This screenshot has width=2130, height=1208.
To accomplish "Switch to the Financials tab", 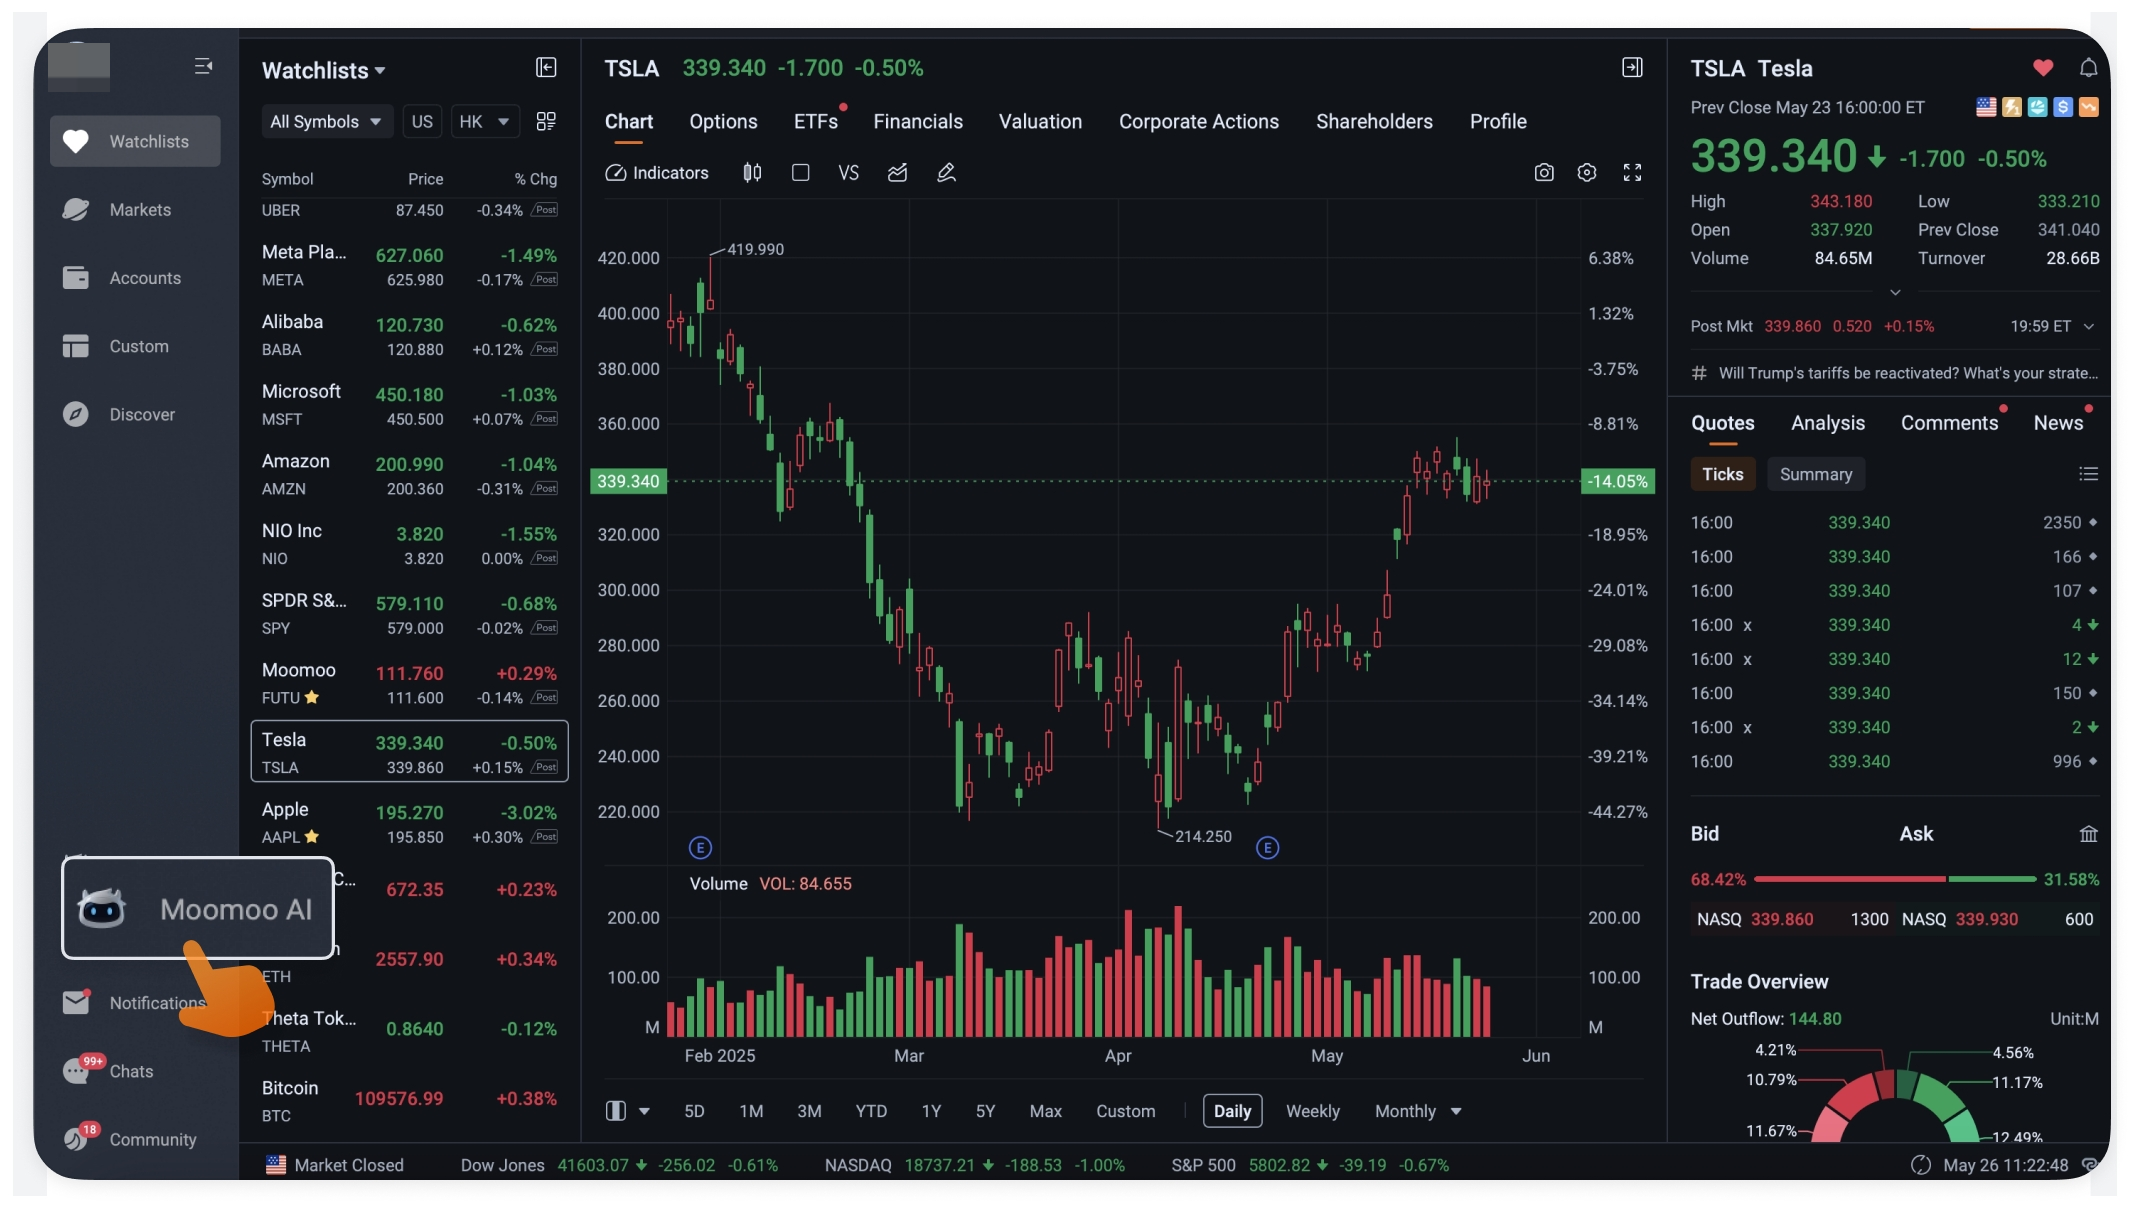I will pyautogui.click(x=917, y=122).
